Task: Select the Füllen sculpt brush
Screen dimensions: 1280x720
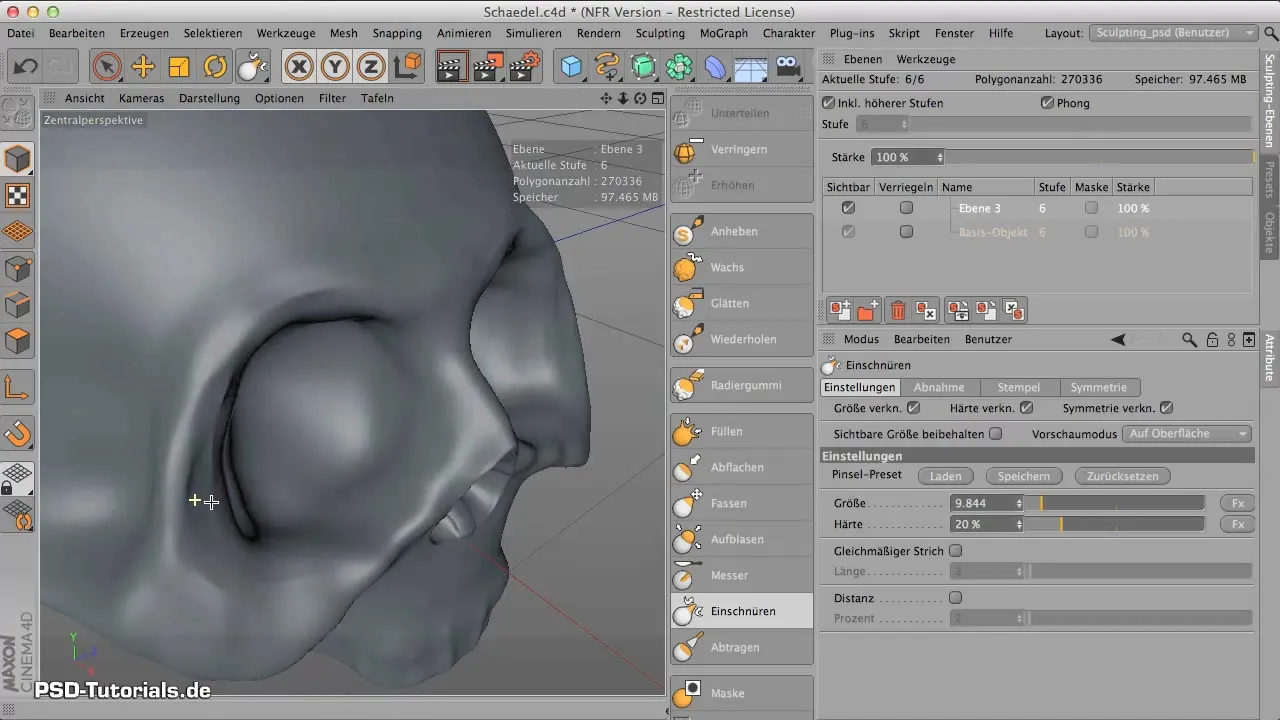Action: pyautogui.click(x=741, y=431)
